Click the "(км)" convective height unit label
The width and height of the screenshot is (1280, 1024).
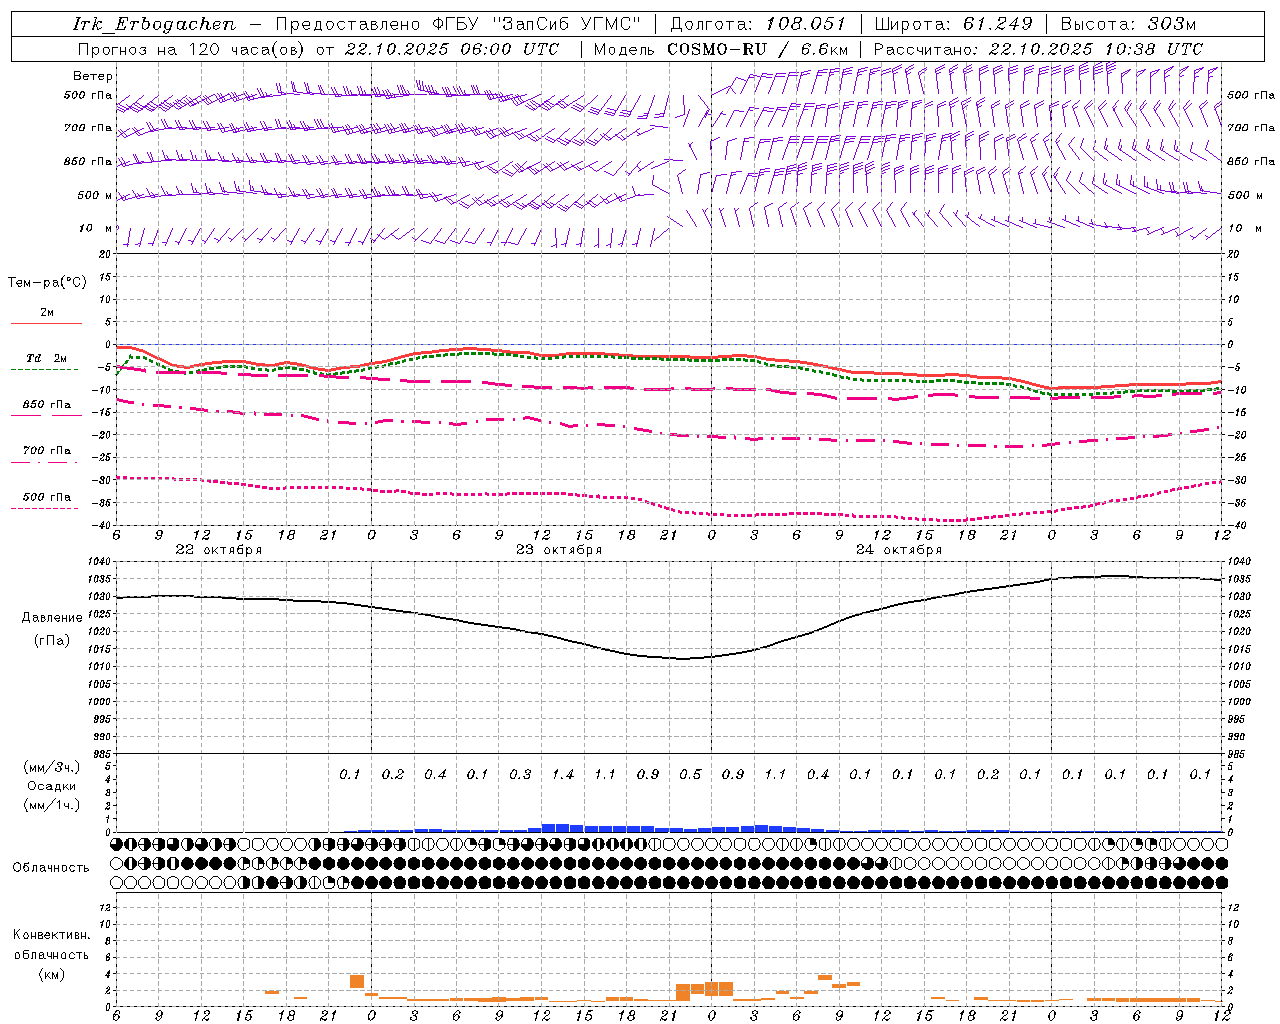point(51,974)
